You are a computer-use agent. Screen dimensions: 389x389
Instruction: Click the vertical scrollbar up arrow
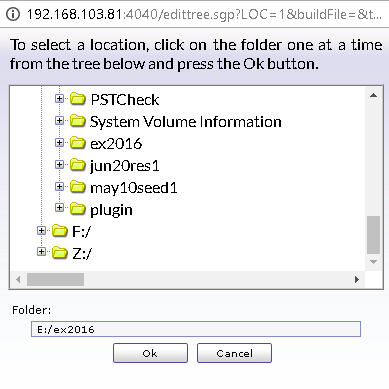pyautogui.click(x=373, y=96)
